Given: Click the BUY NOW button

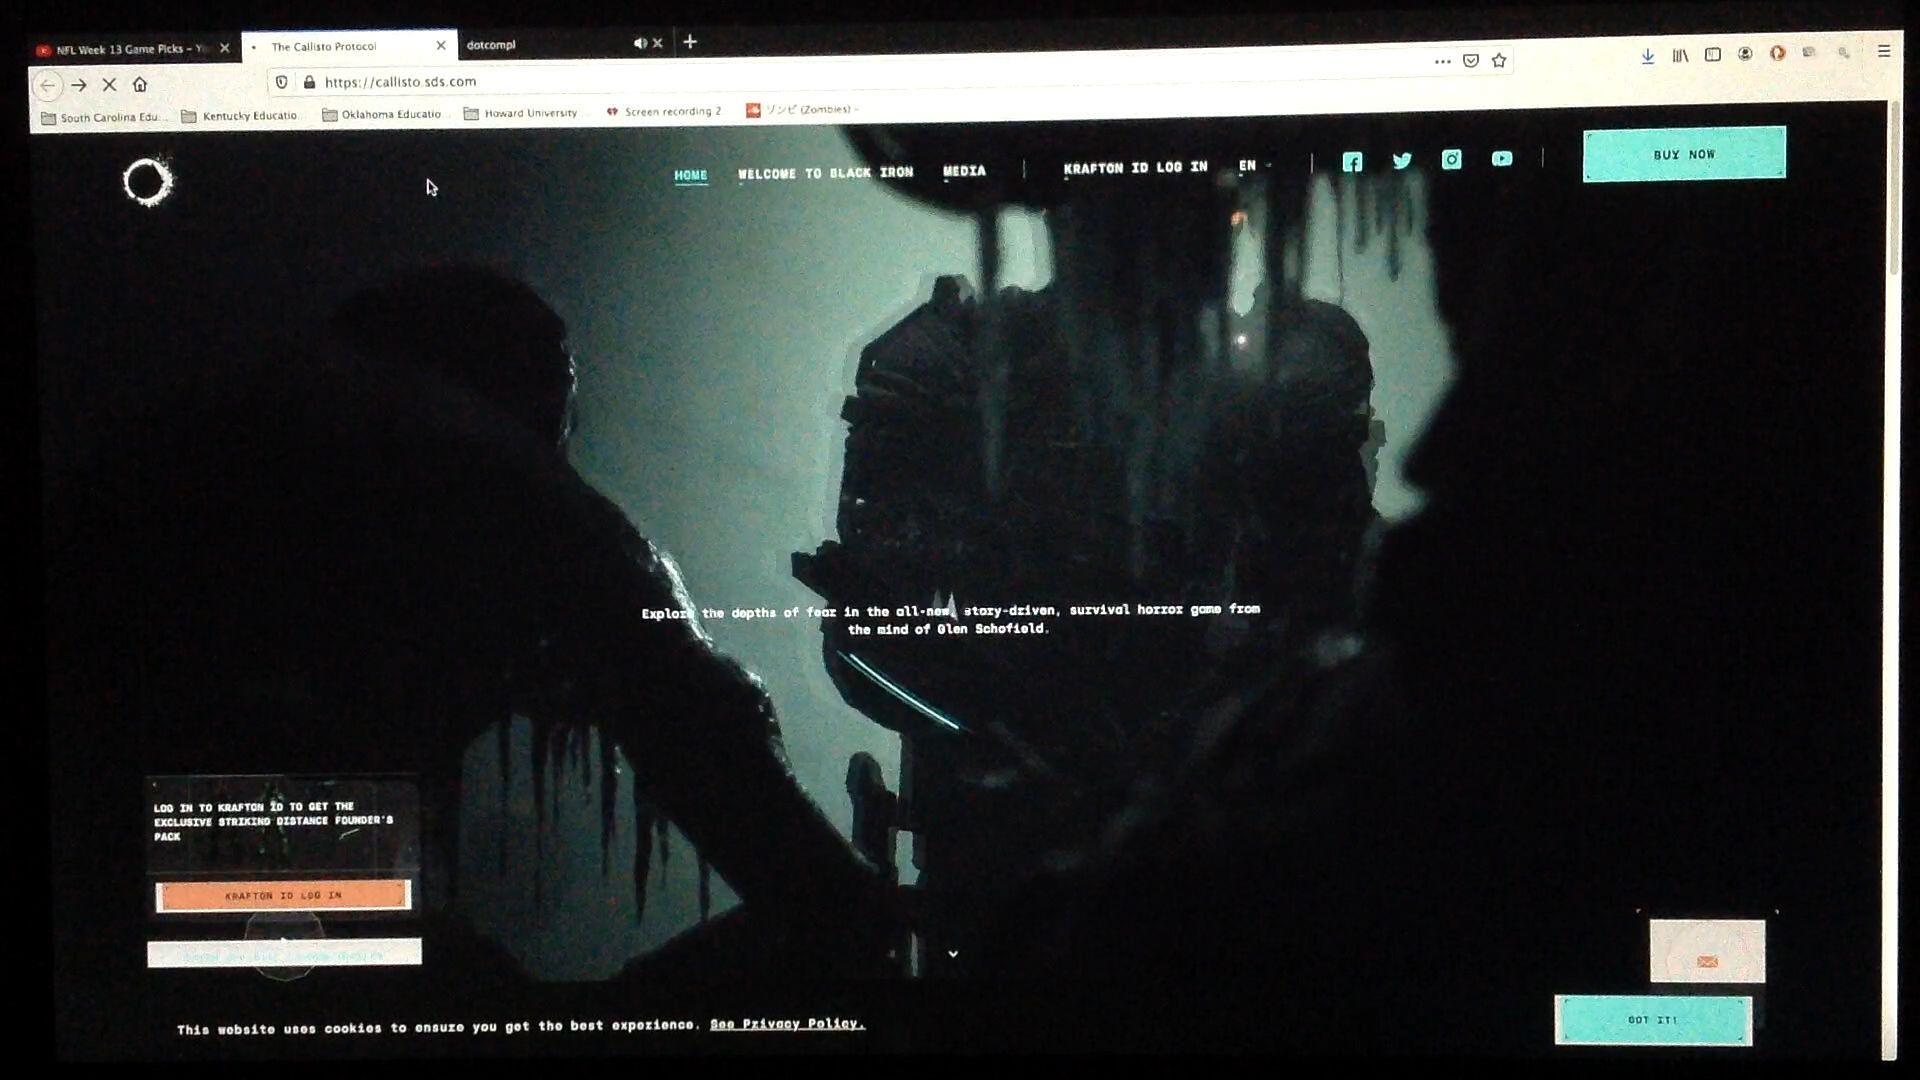Looking at the screenshot, I should [1684, 154].
